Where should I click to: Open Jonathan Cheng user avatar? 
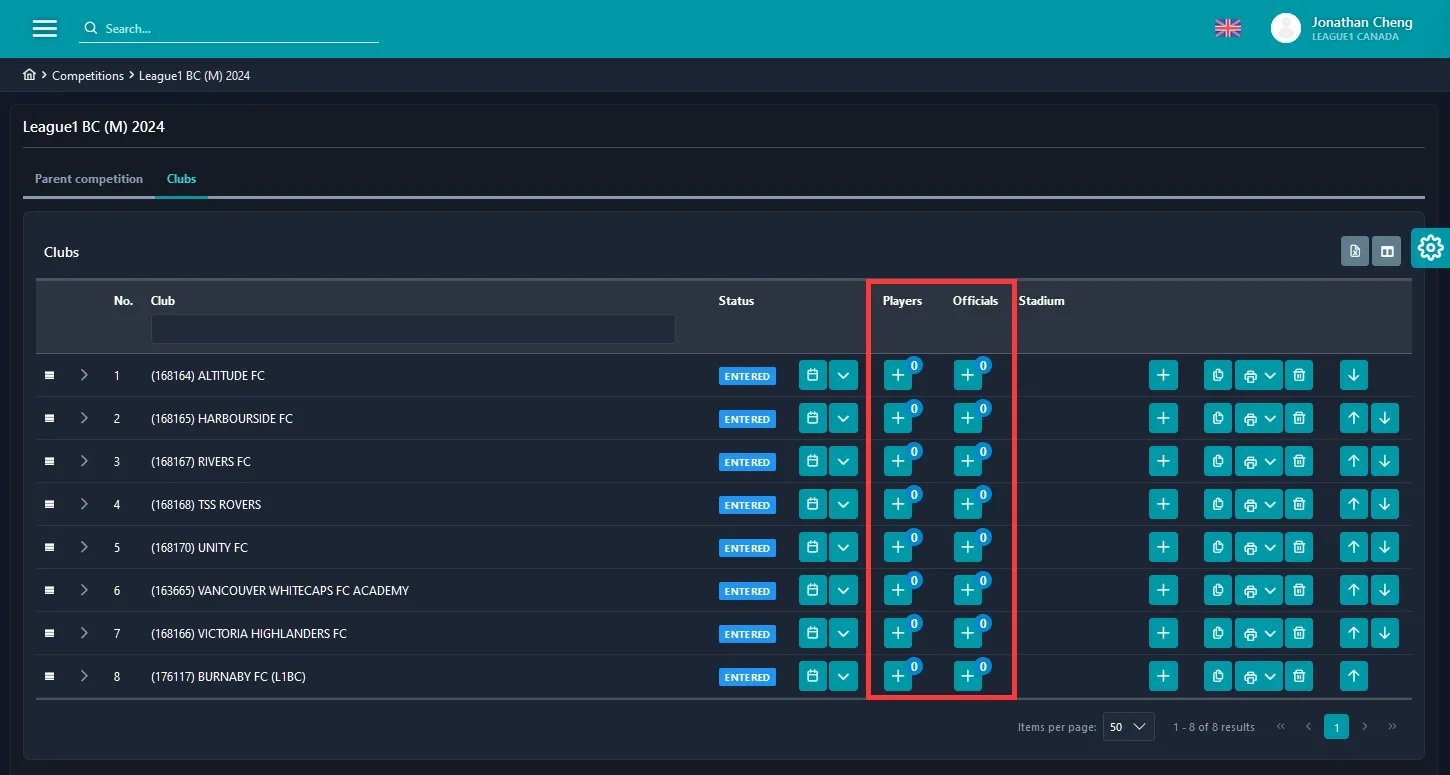point(1286,28)
